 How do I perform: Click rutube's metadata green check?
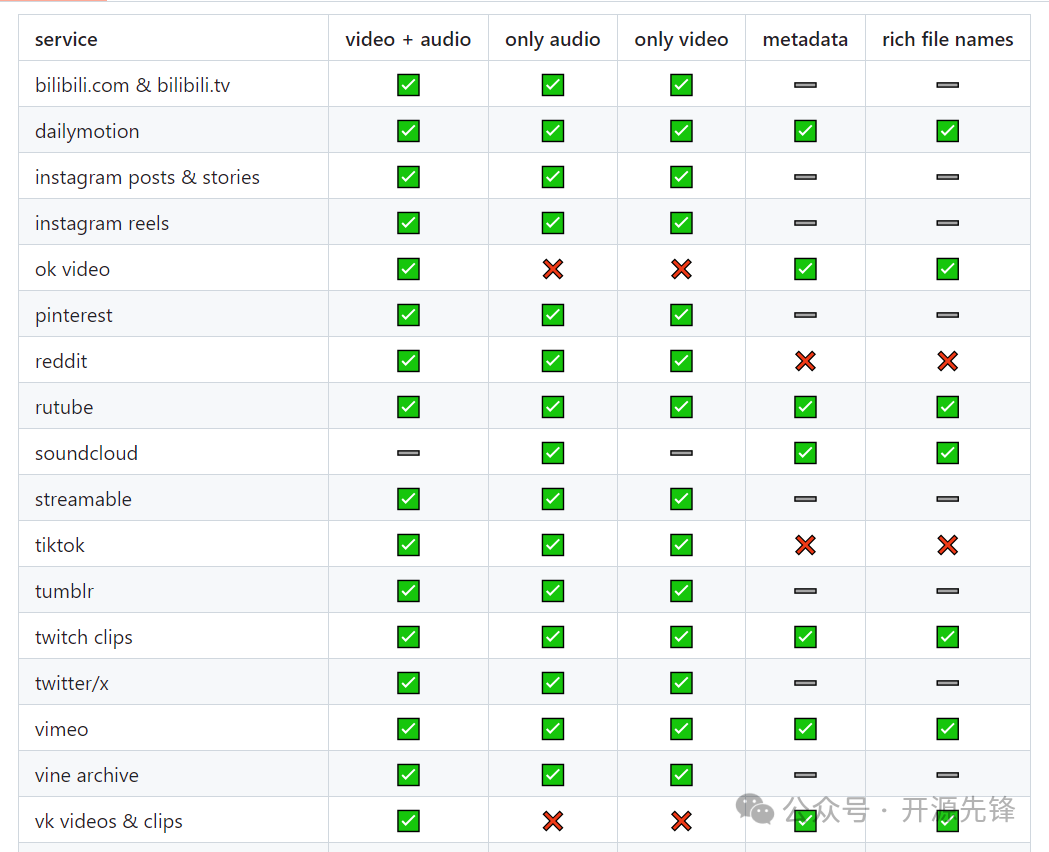point(805,407)
